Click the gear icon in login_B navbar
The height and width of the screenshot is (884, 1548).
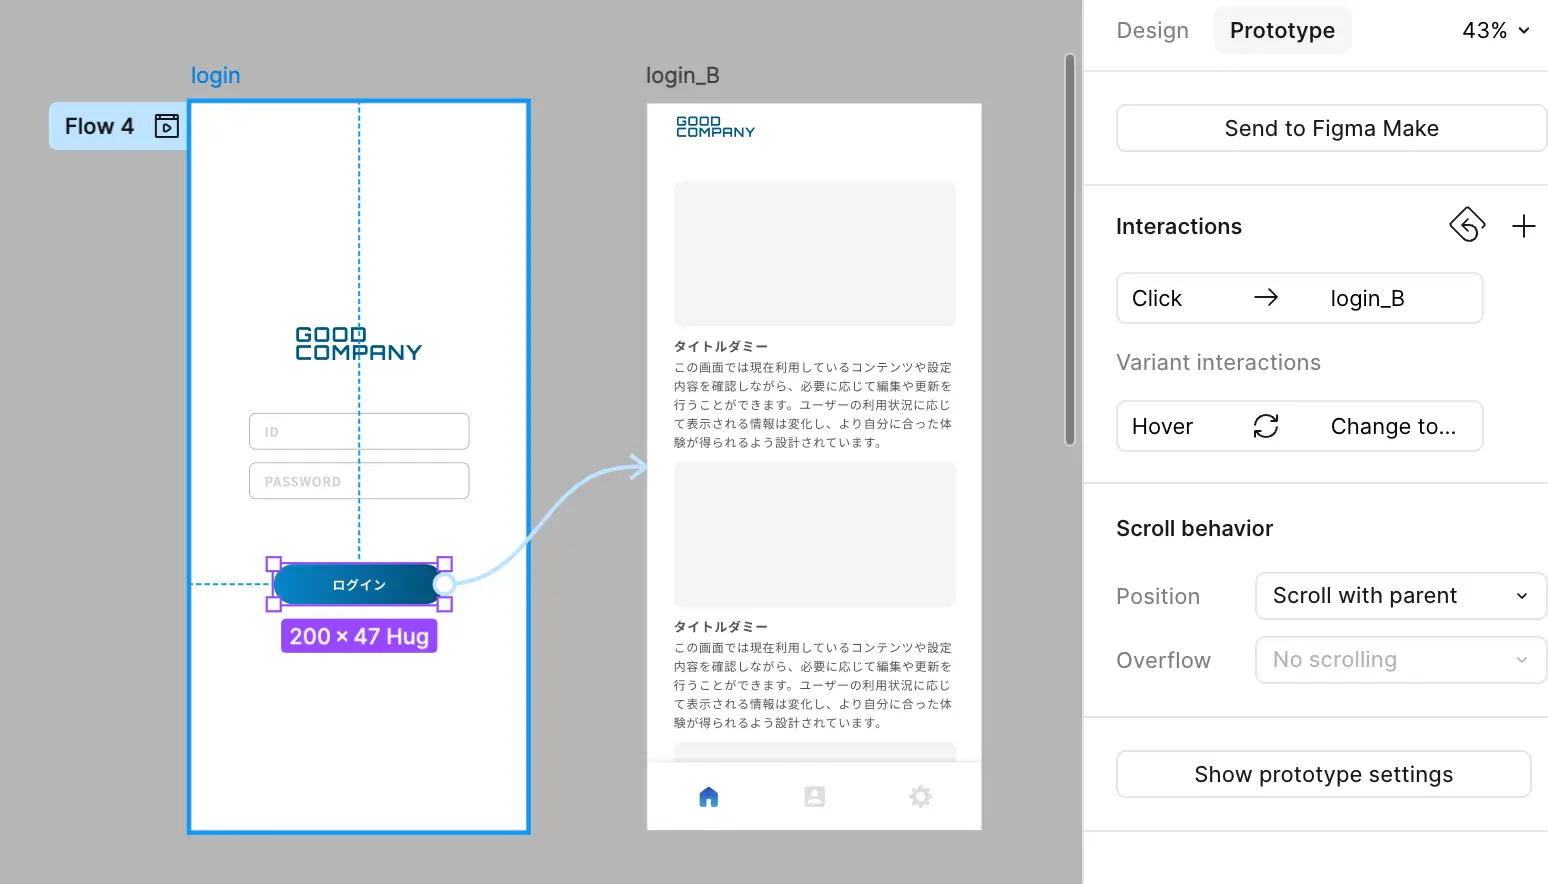click(920, 797)
